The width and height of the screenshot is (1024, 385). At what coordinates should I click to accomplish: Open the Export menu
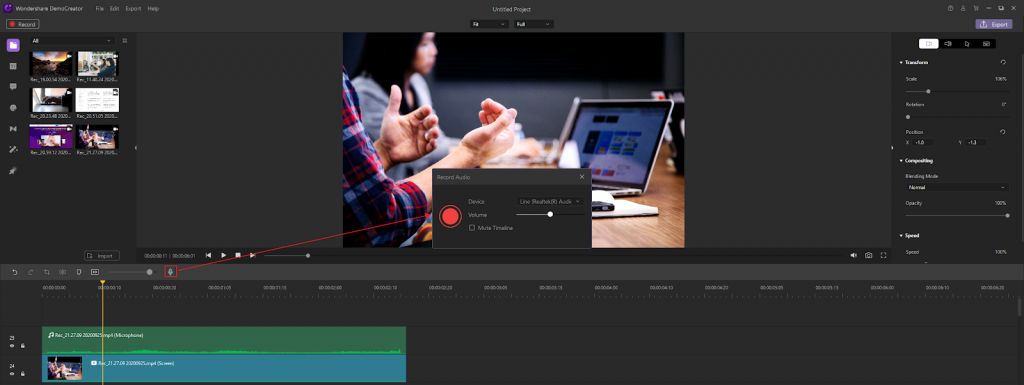point(133,8)
